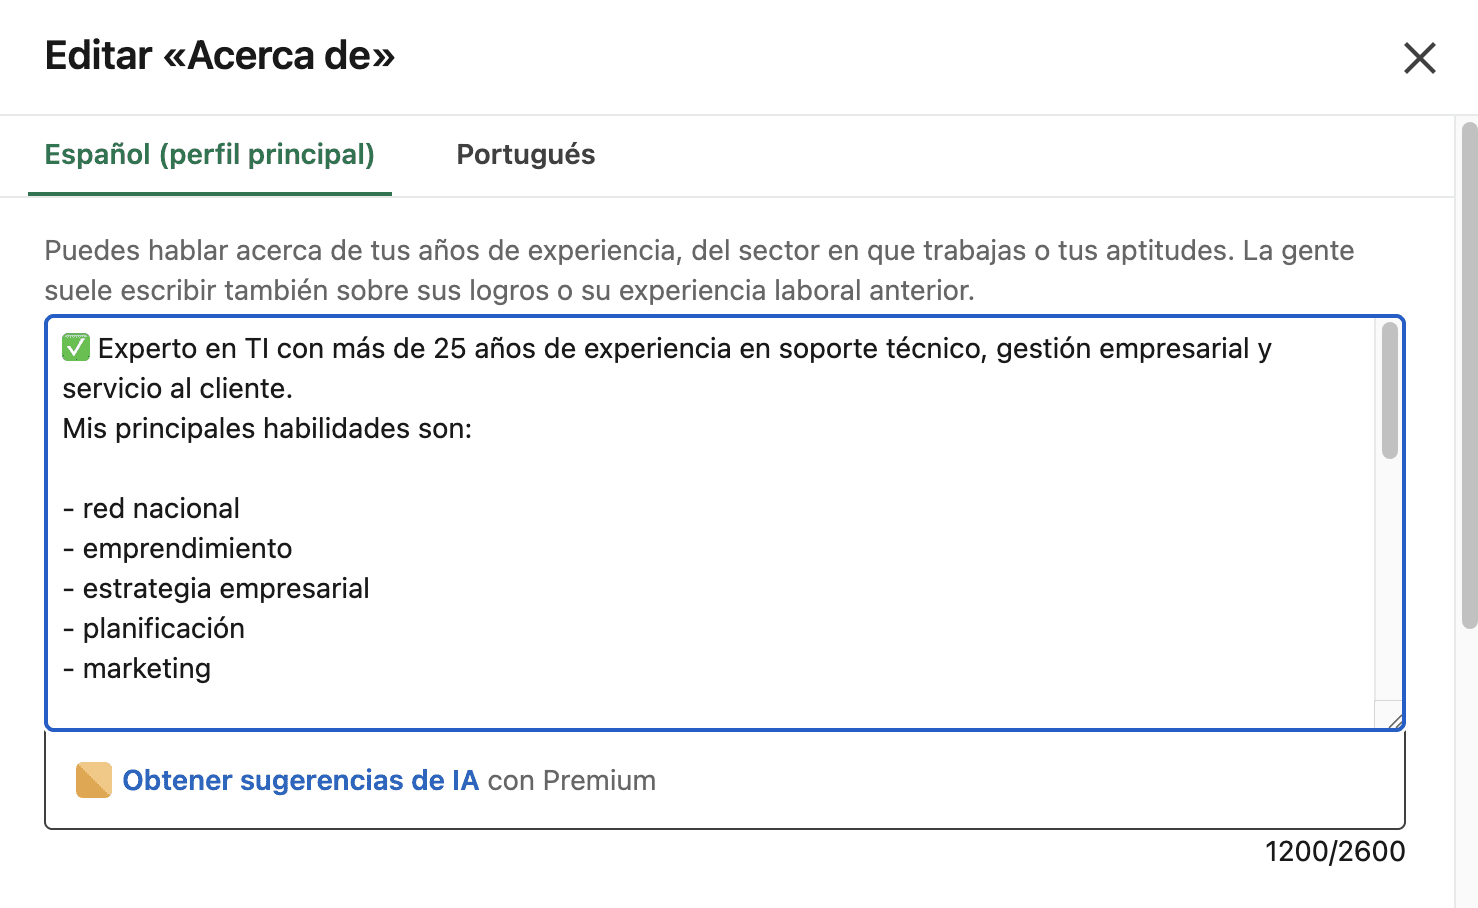Click "Mis principales habilidades son:" line
Viewport: 1478px width, 908px height.
pos(267,429)
